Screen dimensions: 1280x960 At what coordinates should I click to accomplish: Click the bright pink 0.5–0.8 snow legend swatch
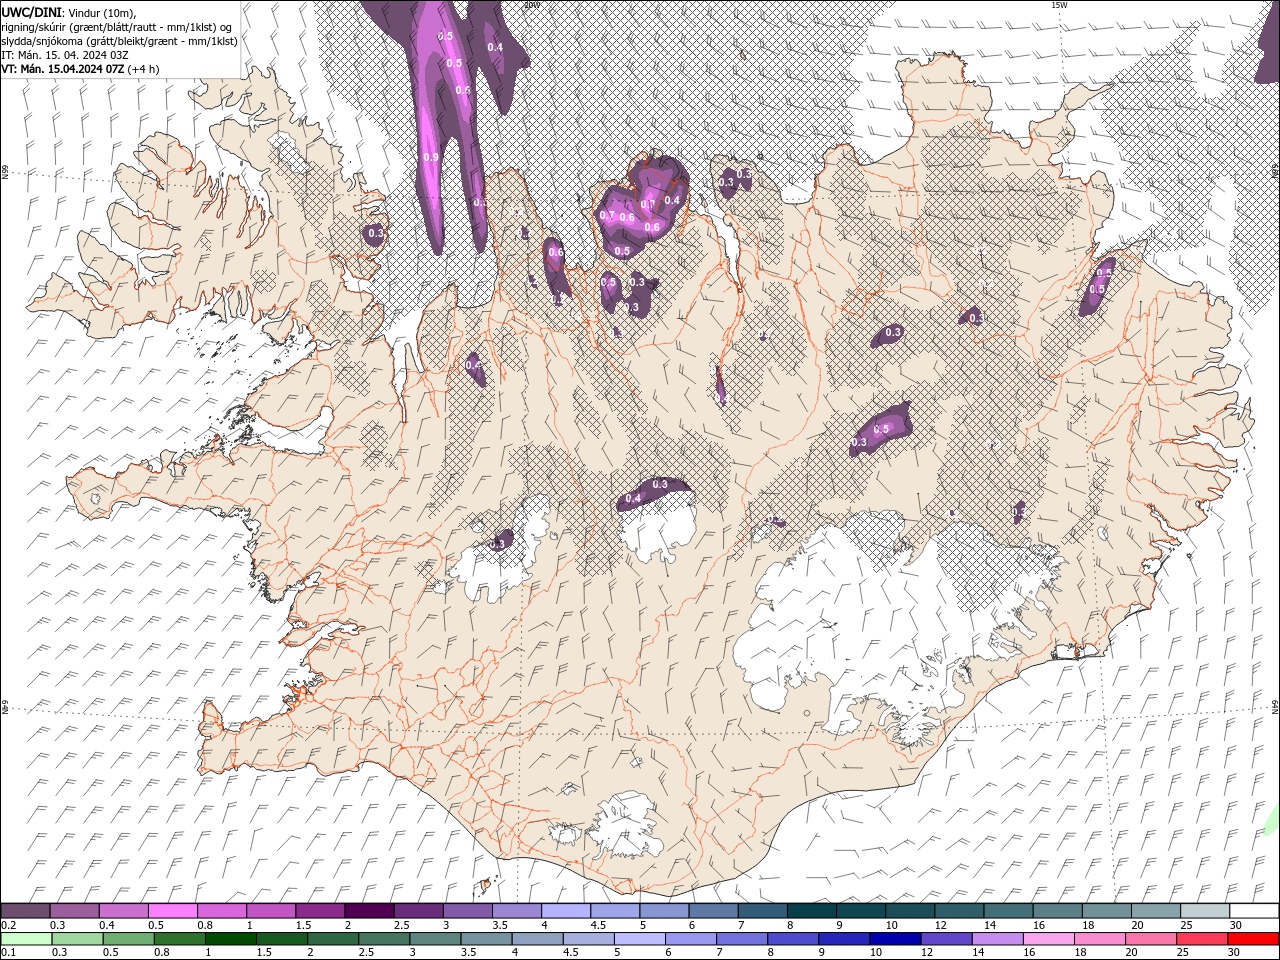[172, 911]
